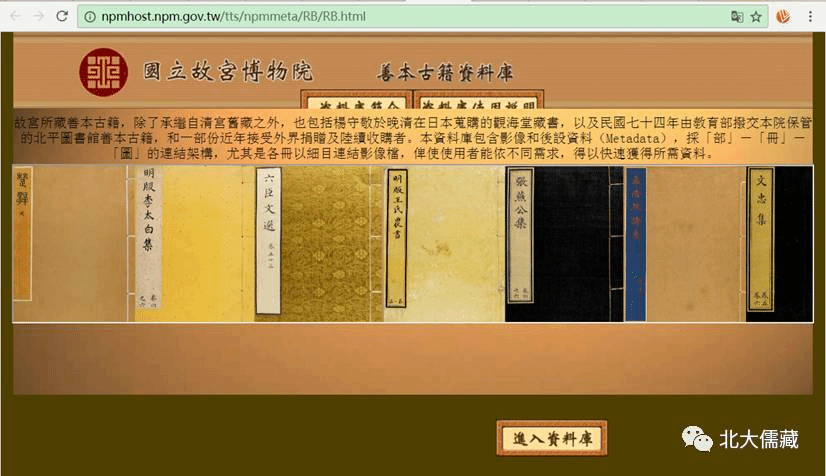View site information icon beside URL
This screenshot has height=476, width=826.
point(89,16)
